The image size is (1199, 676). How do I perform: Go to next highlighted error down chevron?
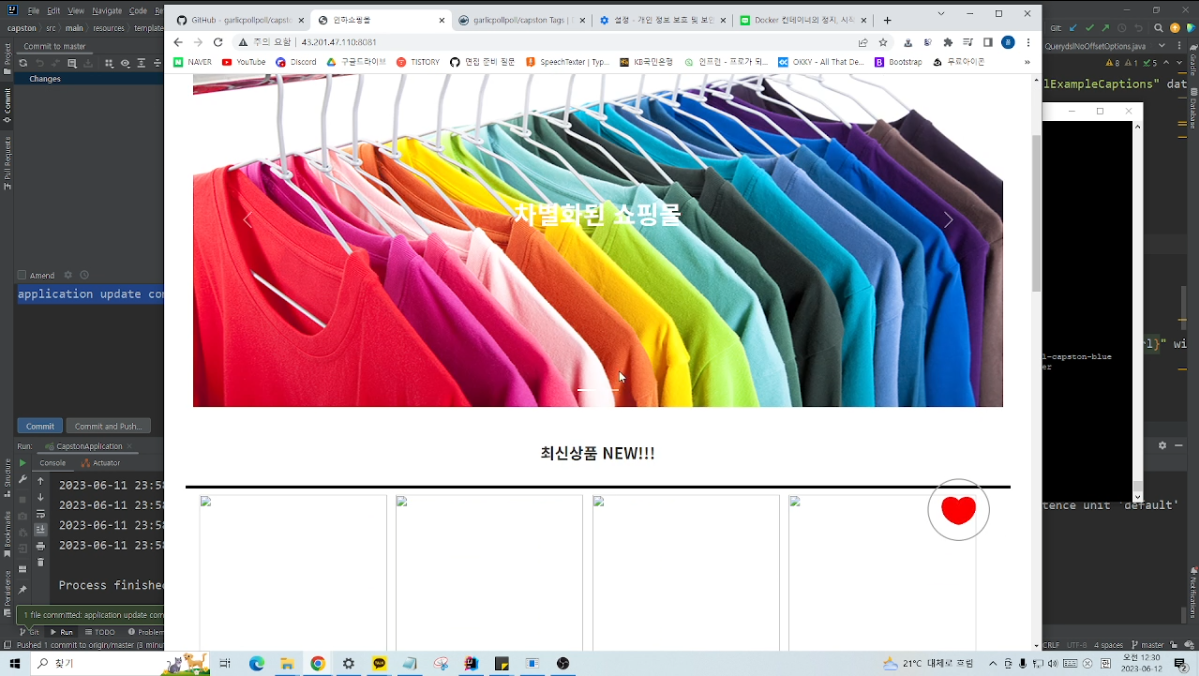[1178, 63]
